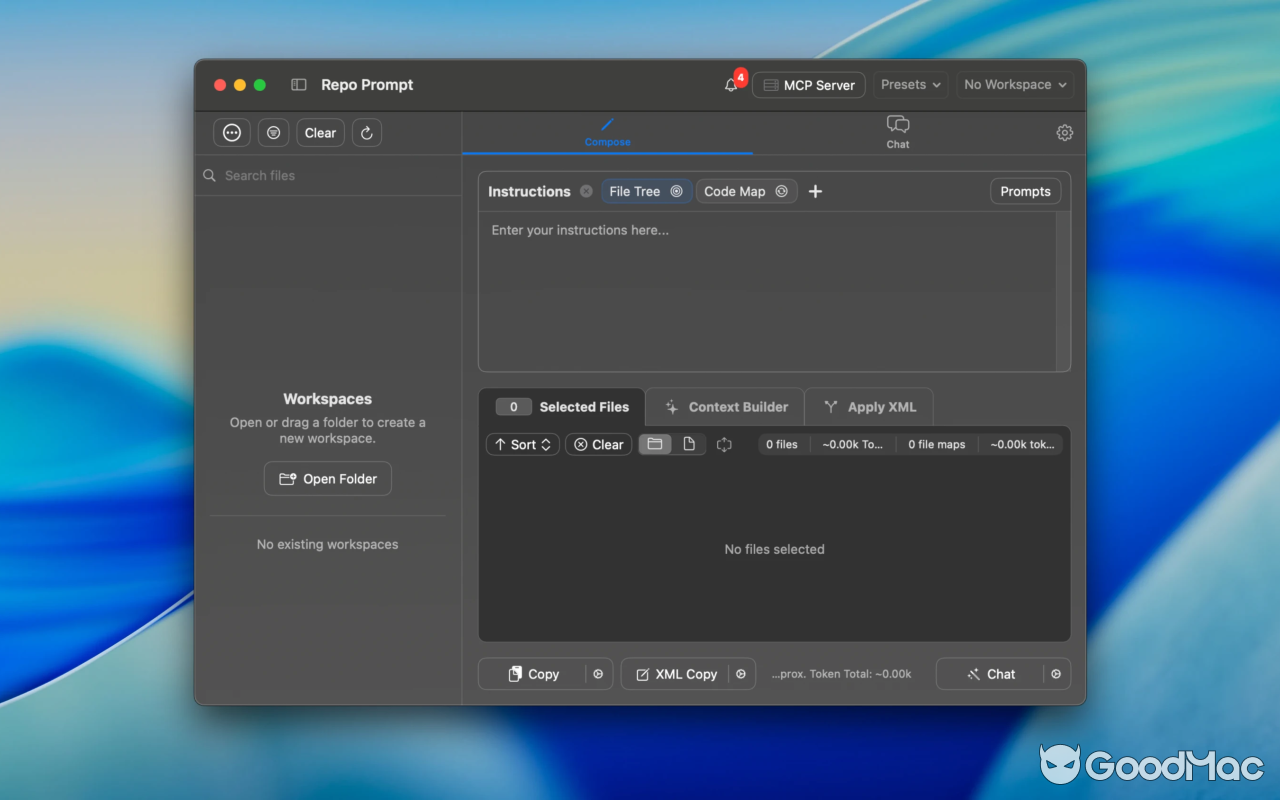This screenshot has height=800, width=1280.
Task: Open settings with the gear icon
Action: 1064,132
